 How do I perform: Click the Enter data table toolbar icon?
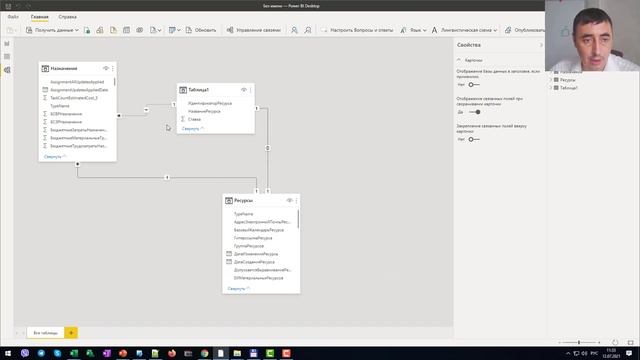tap(127, 30)
